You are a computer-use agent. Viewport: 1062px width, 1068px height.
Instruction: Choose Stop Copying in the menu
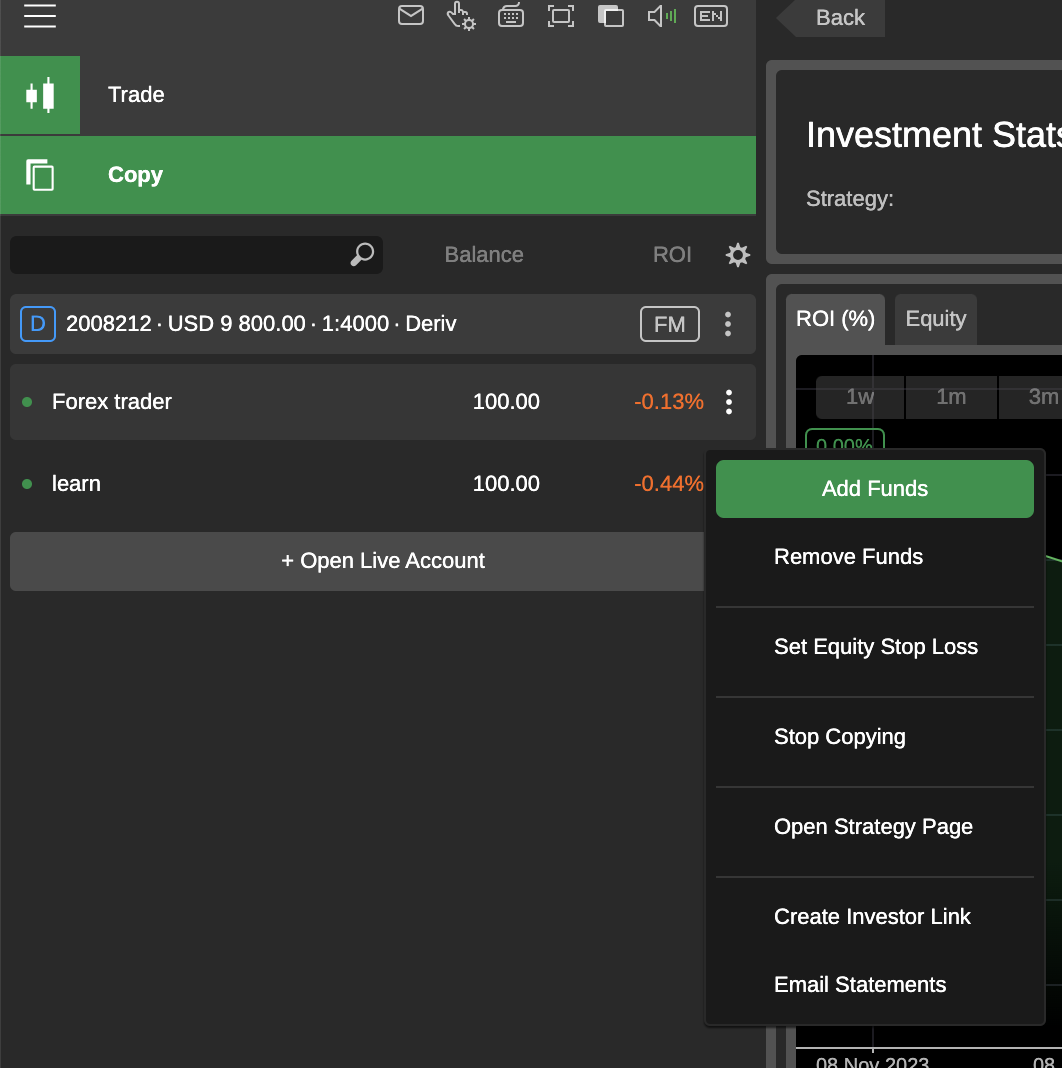pos(840,736)
